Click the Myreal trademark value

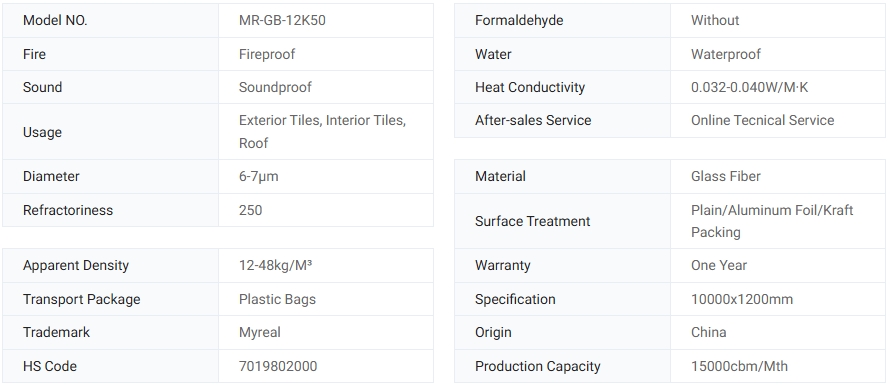tap(260, 332)
